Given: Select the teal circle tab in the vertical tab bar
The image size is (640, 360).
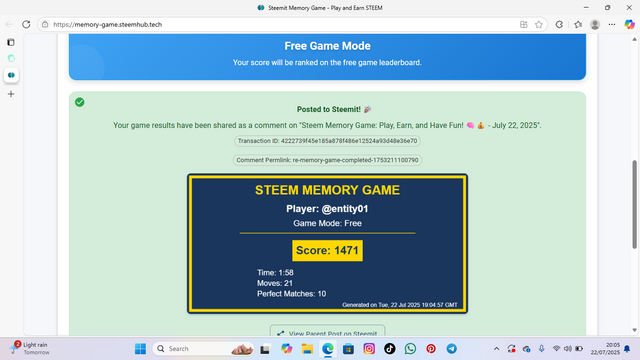Looking at the screenshot, I should point(11,58).
